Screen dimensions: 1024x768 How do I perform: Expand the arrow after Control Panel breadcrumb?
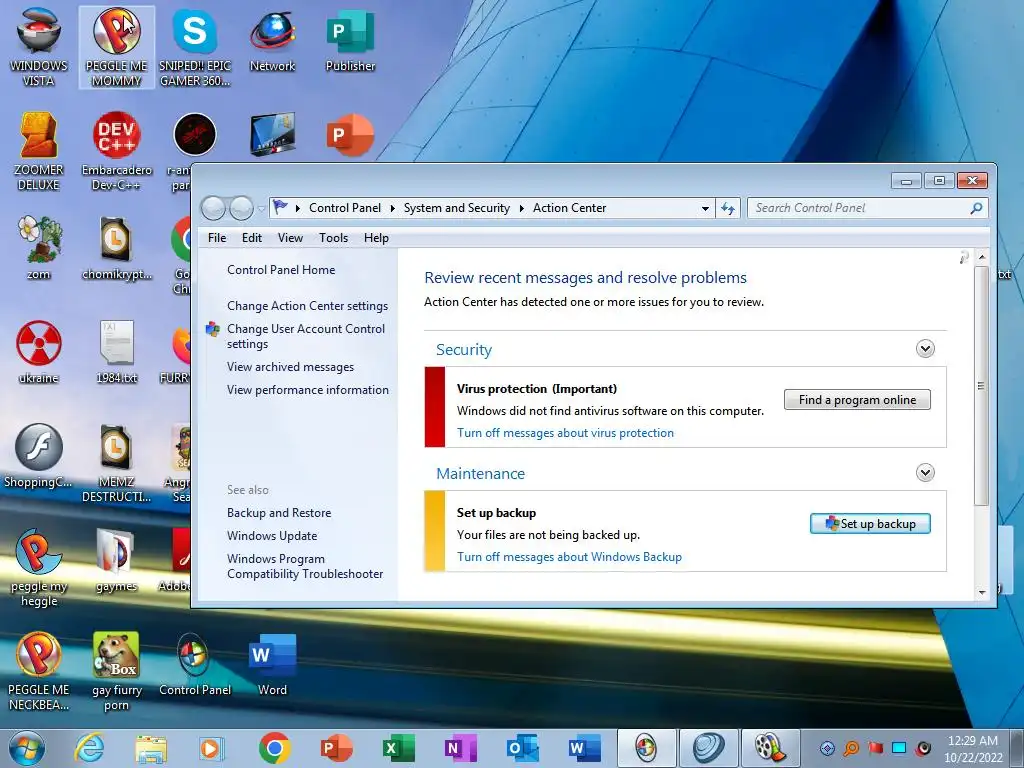coord(392,208)
